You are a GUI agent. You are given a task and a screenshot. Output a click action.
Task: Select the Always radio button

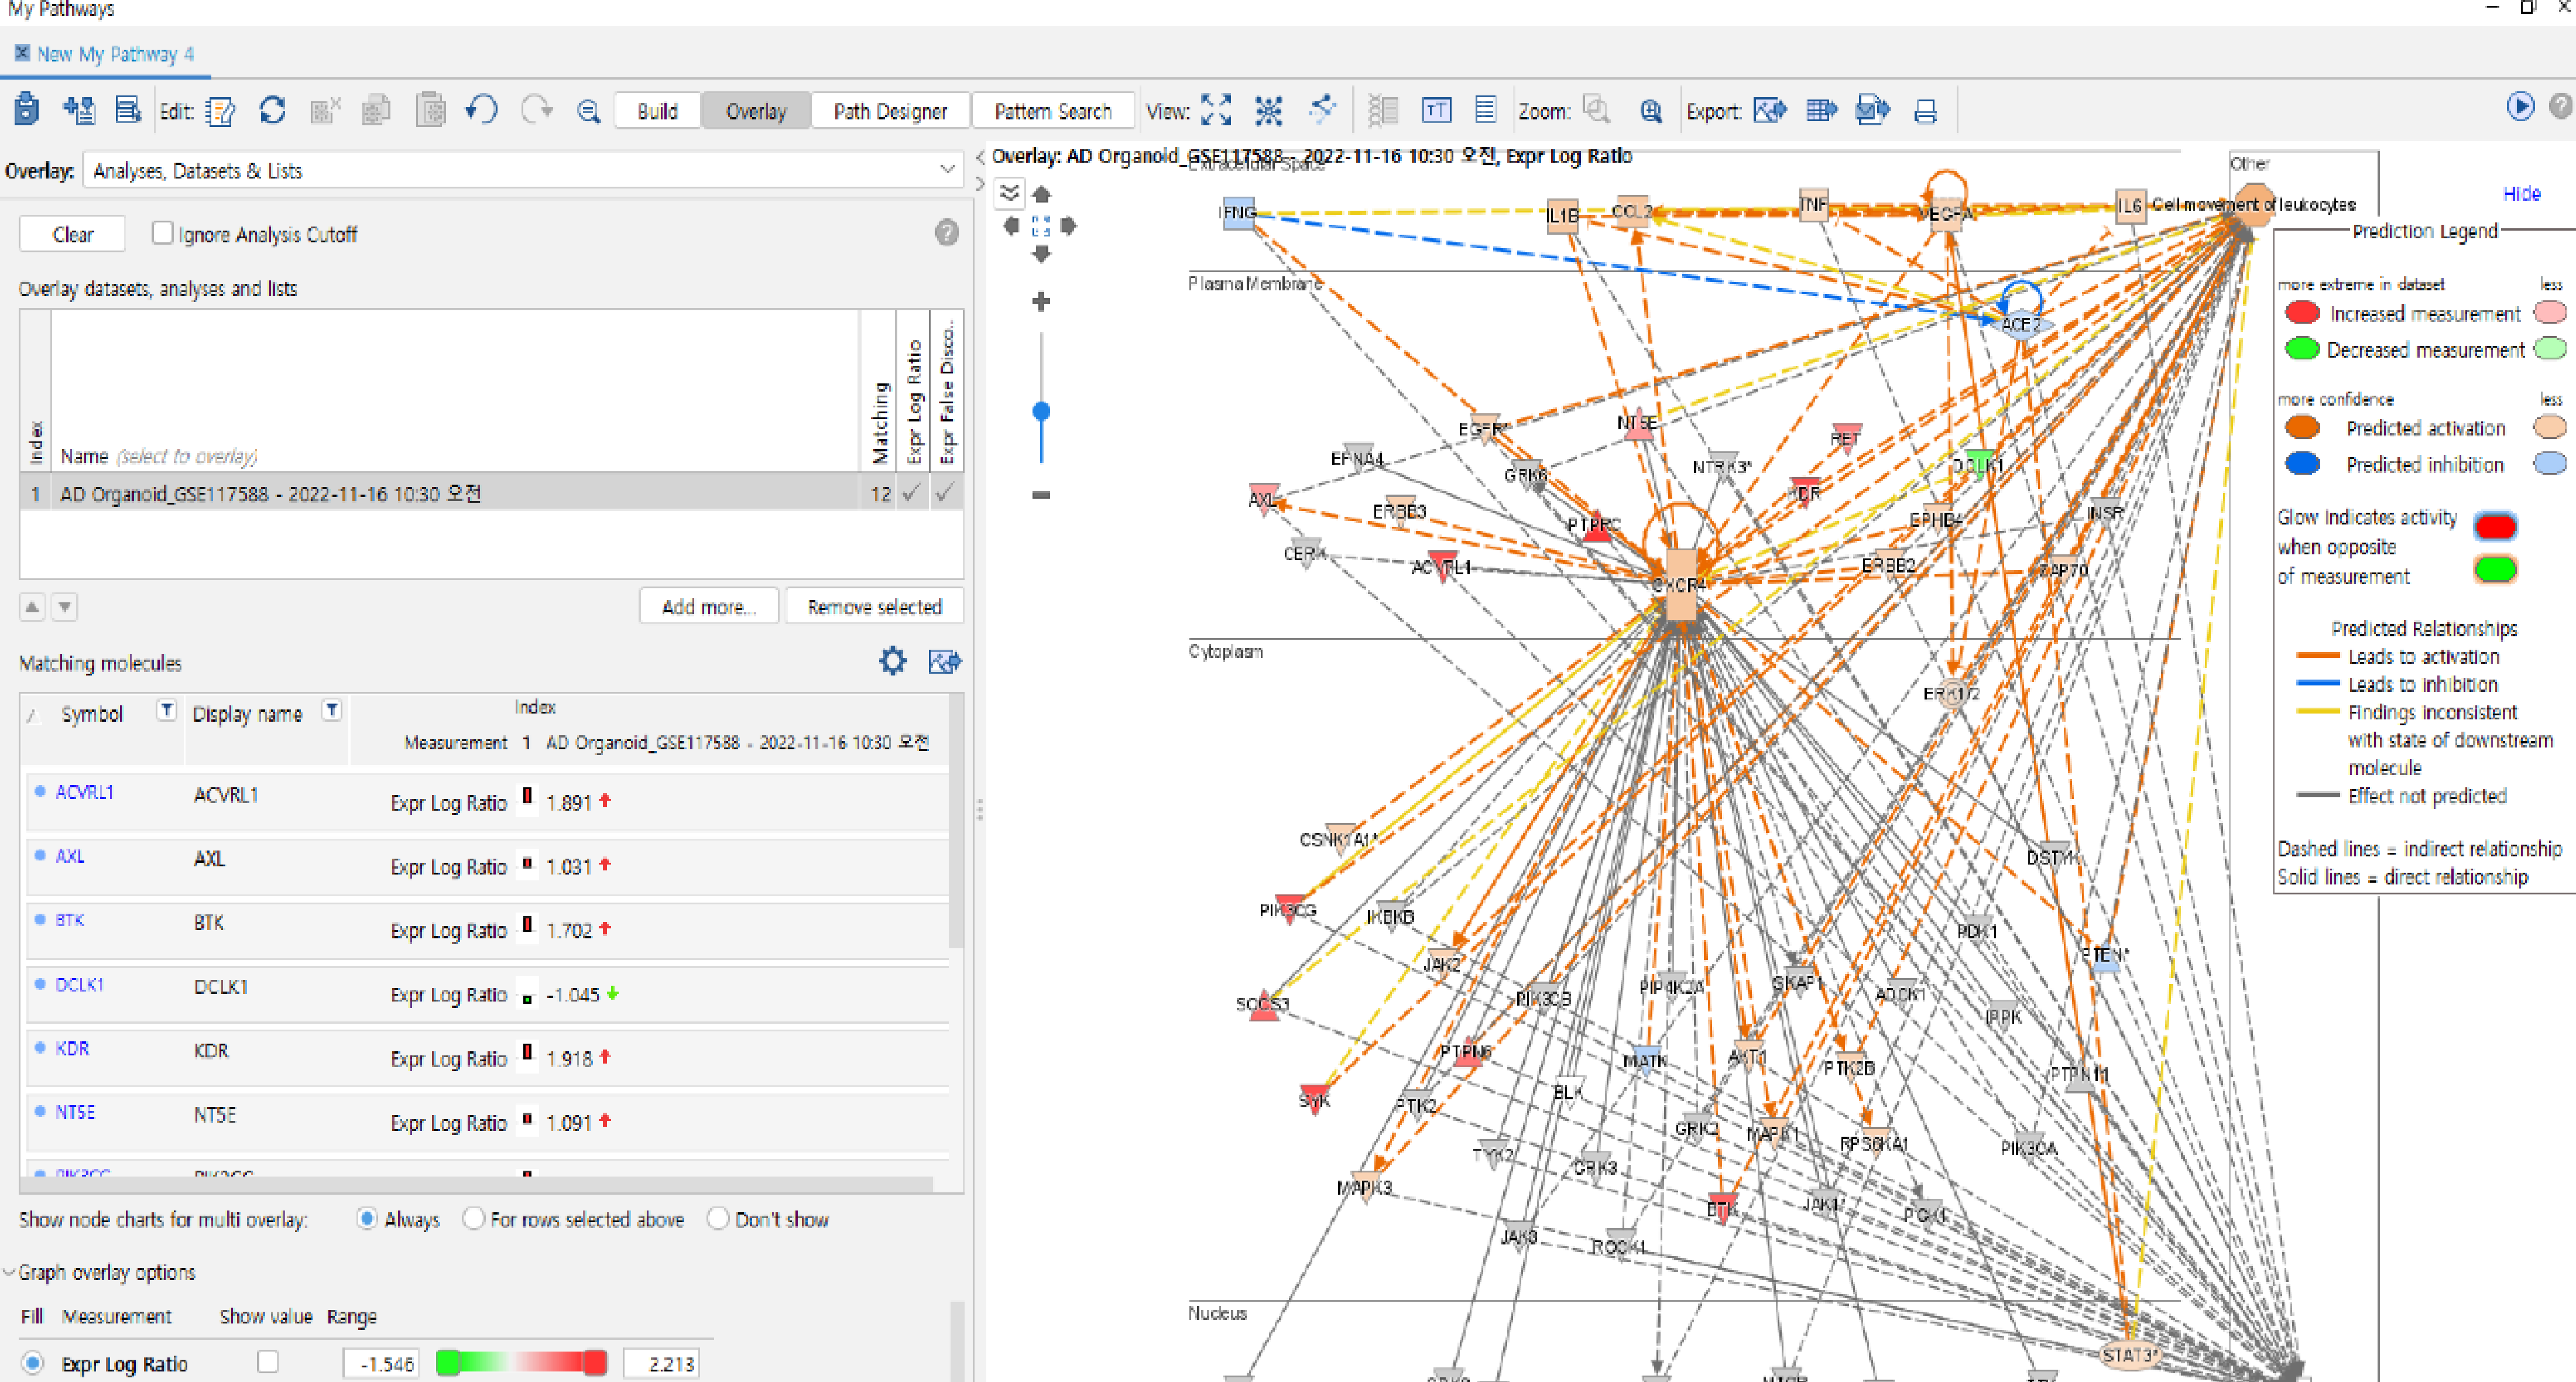(x=367, y=1219)
